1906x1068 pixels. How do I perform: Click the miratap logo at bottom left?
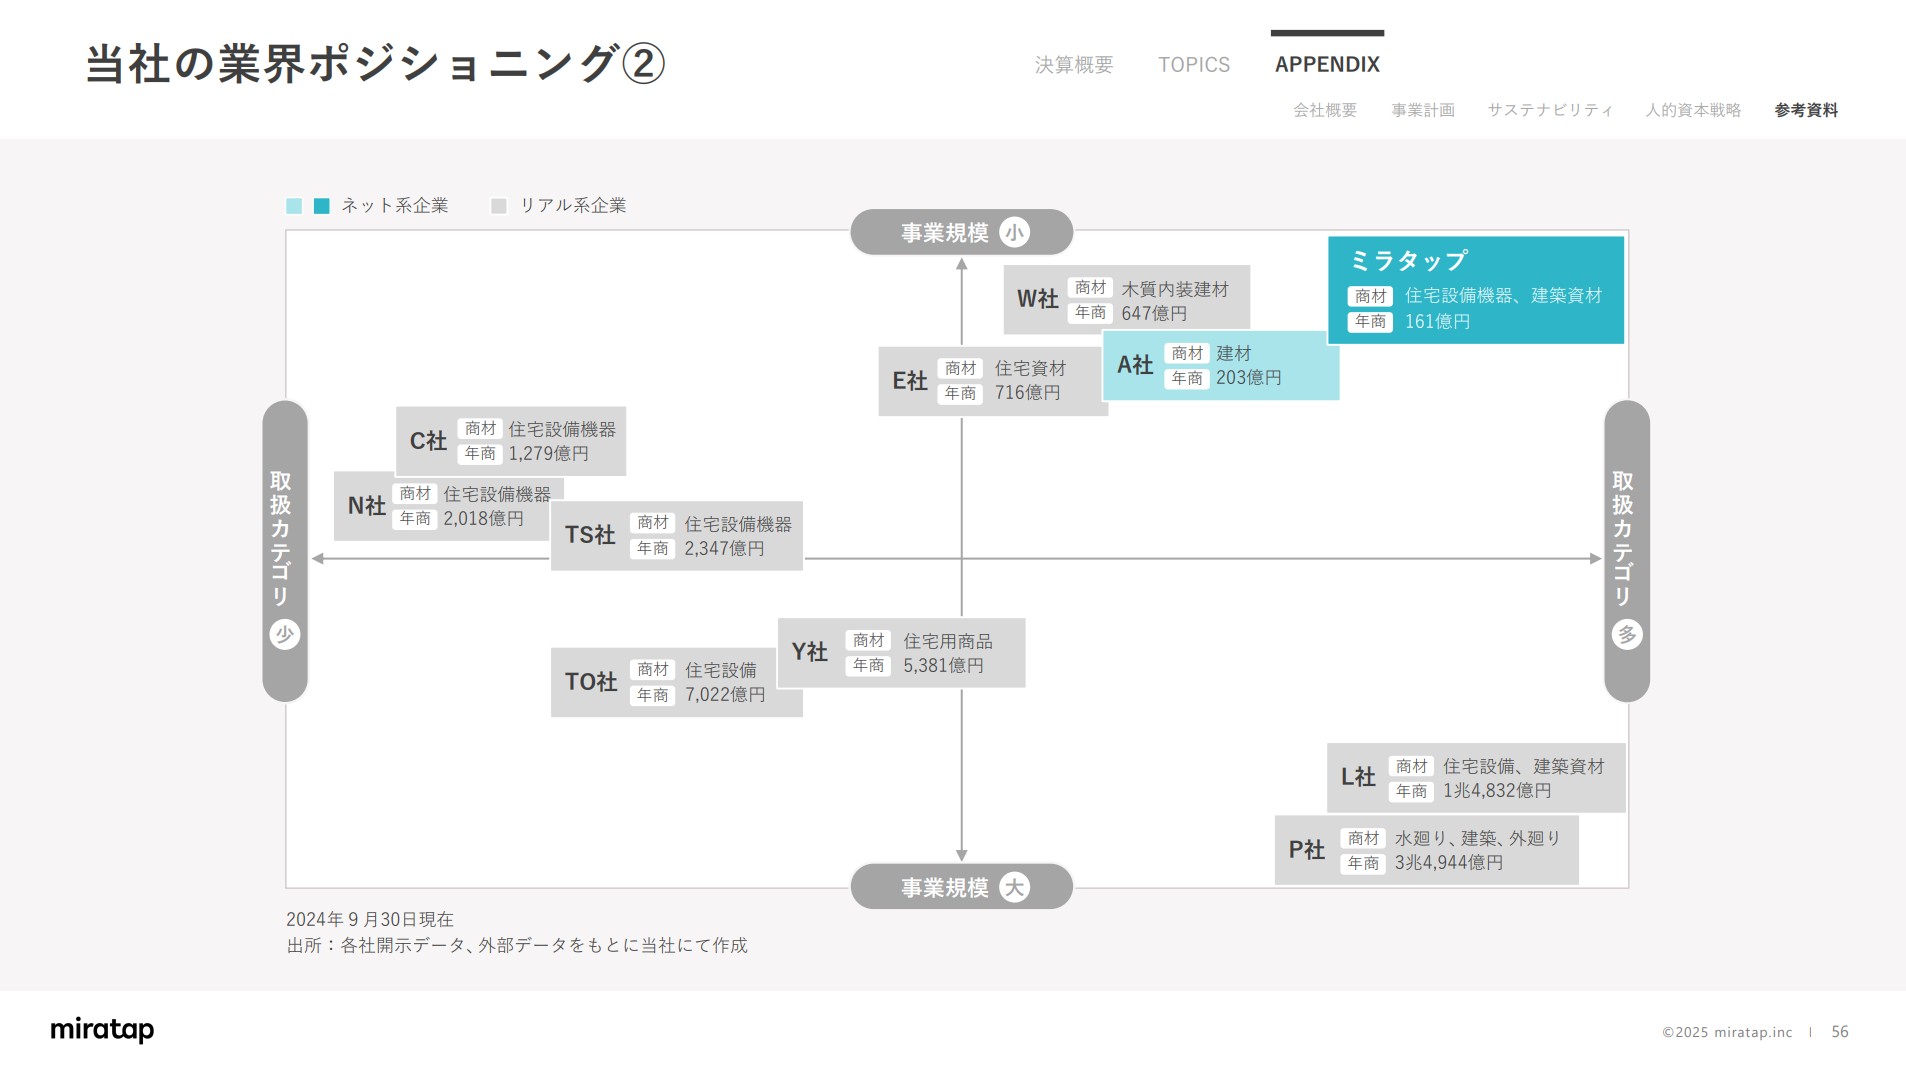coord(101,1029)
